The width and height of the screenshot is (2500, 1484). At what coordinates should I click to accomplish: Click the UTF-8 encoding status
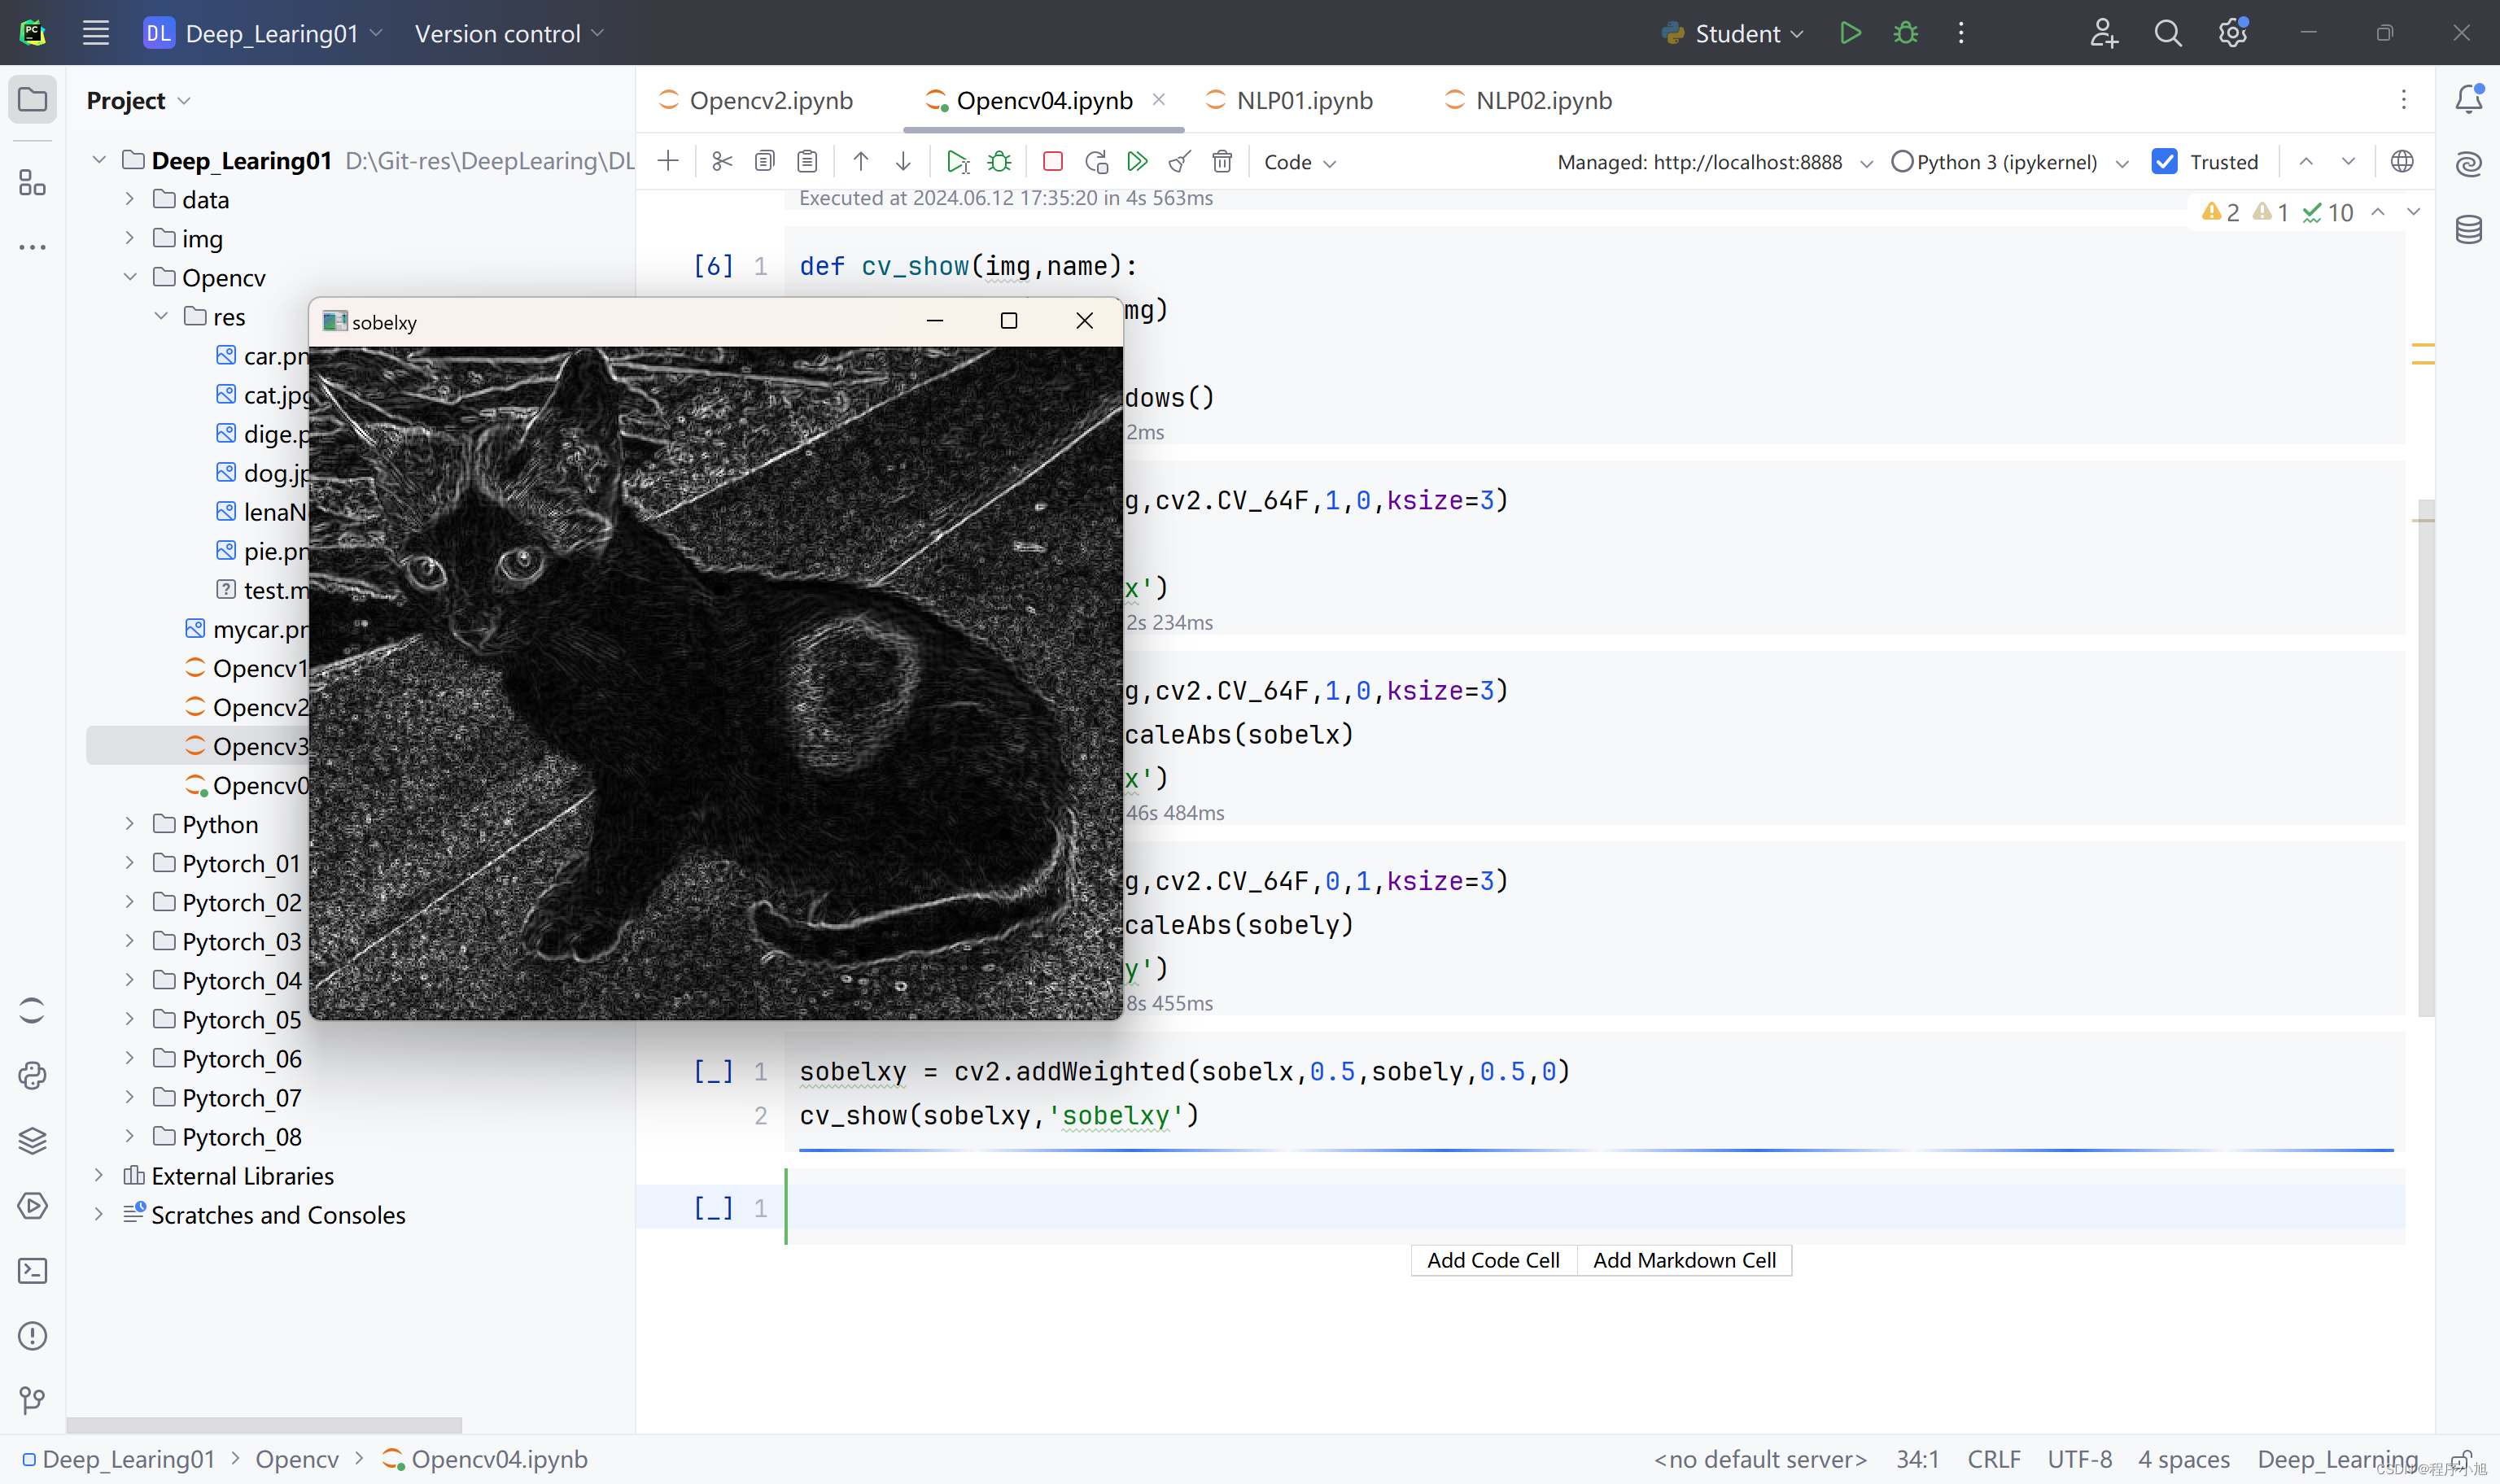2080,1459
